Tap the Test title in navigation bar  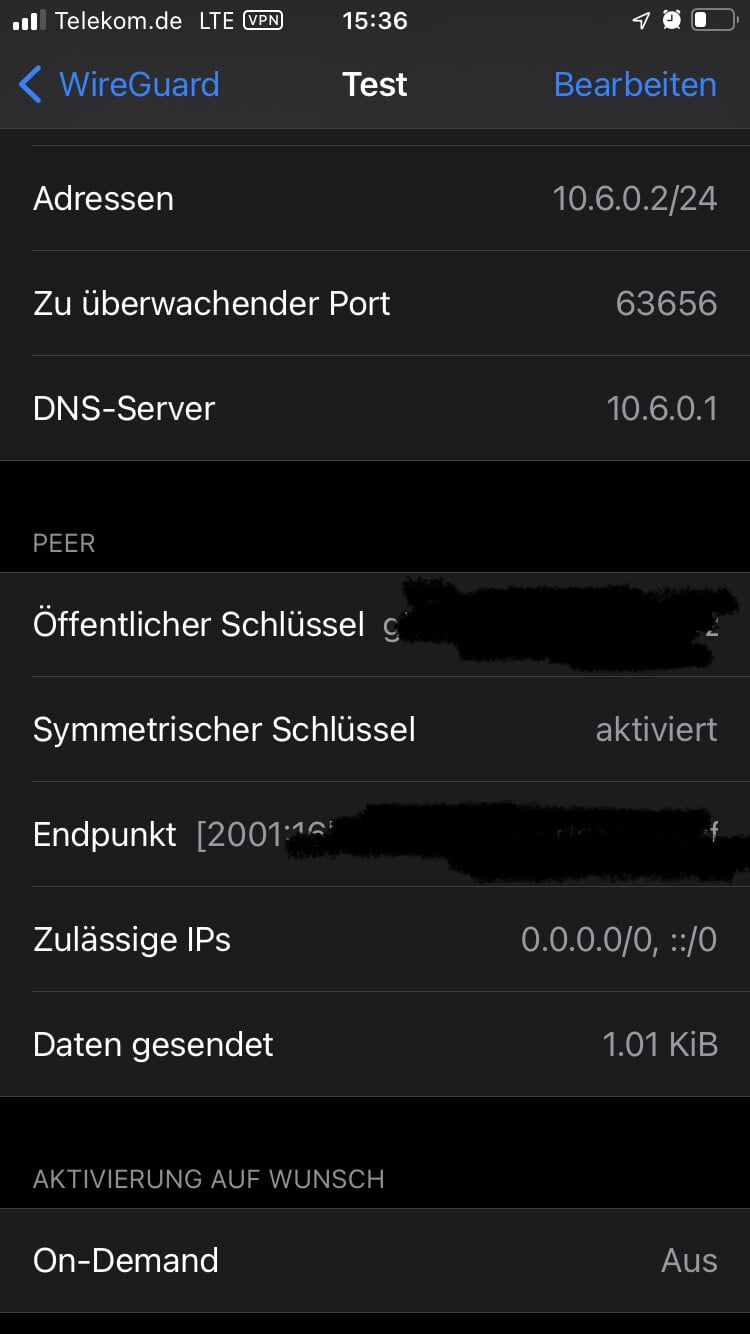pyautogui.click(x=374, y=85)
